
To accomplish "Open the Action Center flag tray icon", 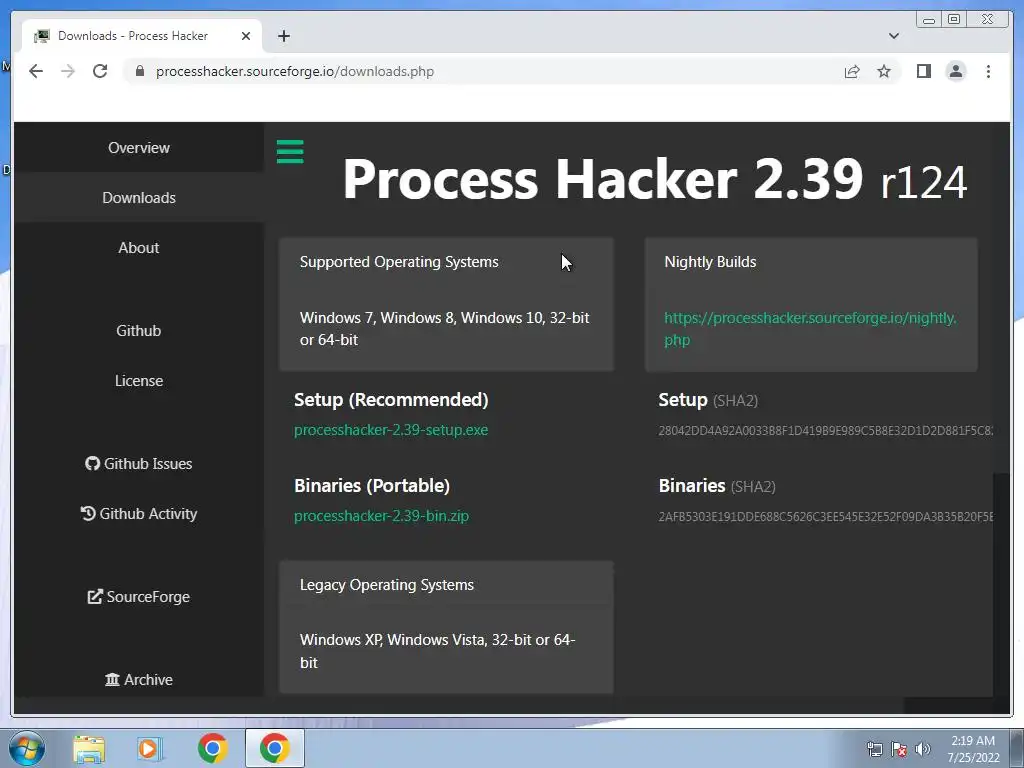I will click(899, 749).
